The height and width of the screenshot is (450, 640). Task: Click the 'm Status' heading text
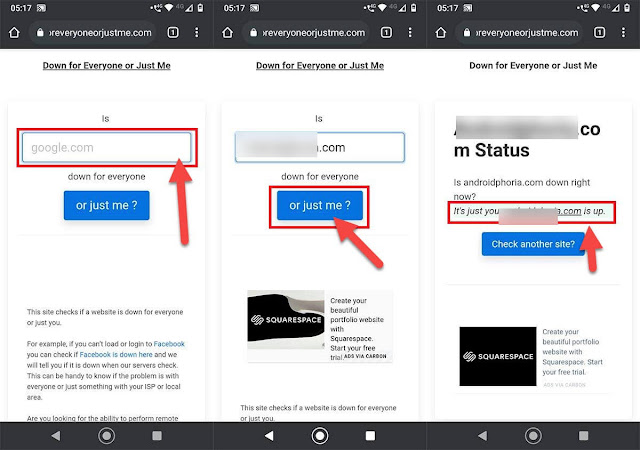[x=491, y=150]
